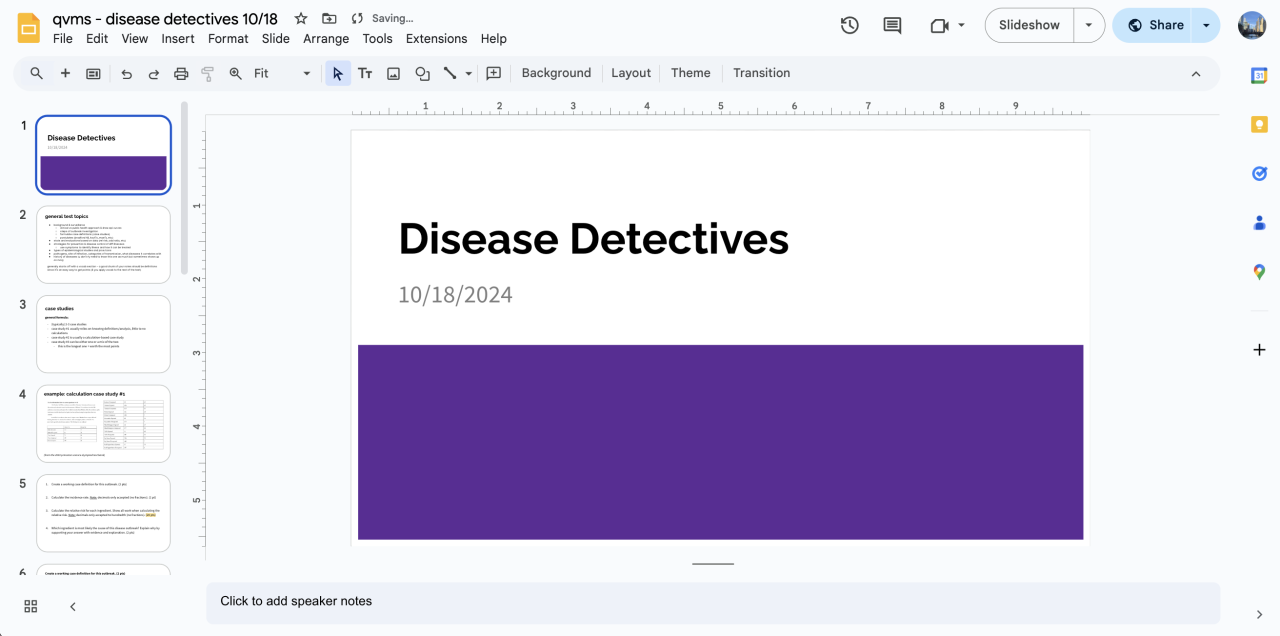Collapse the slide filmstrip panel
1280x636 pixels.
73,606
